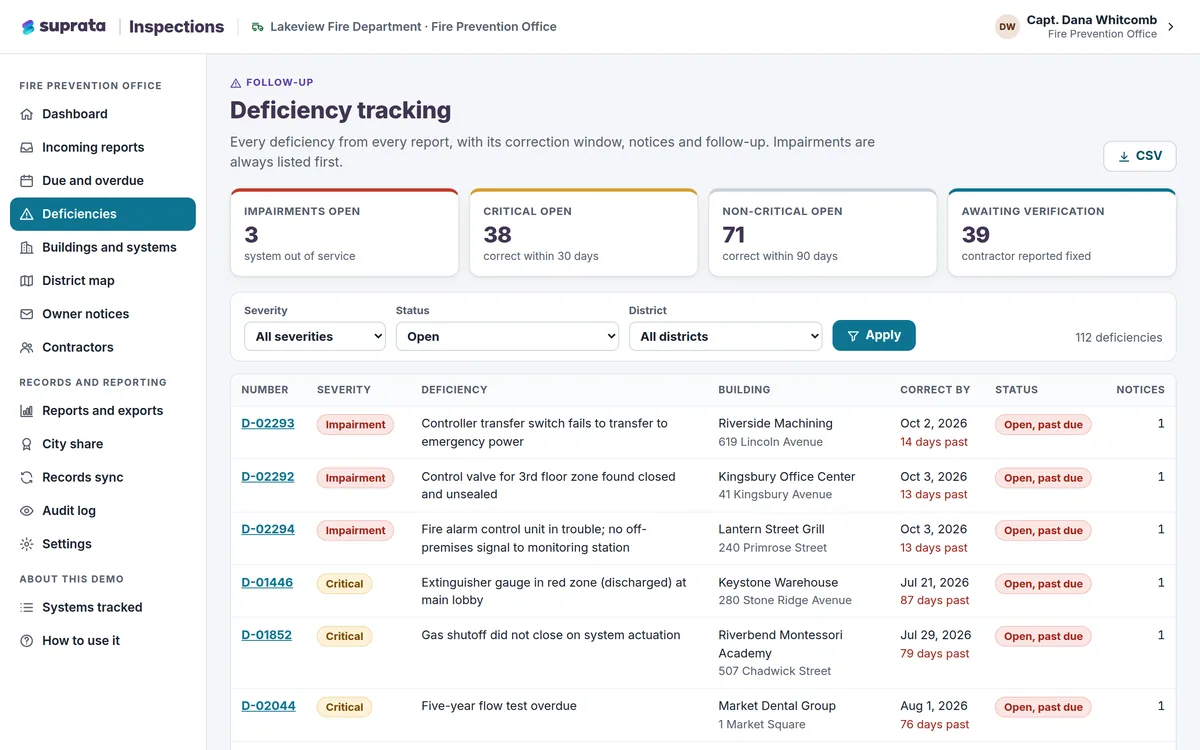Click the Due and overdue calendar icon
This screenshot has height=750, width=1200.
(x=27, y=181)
